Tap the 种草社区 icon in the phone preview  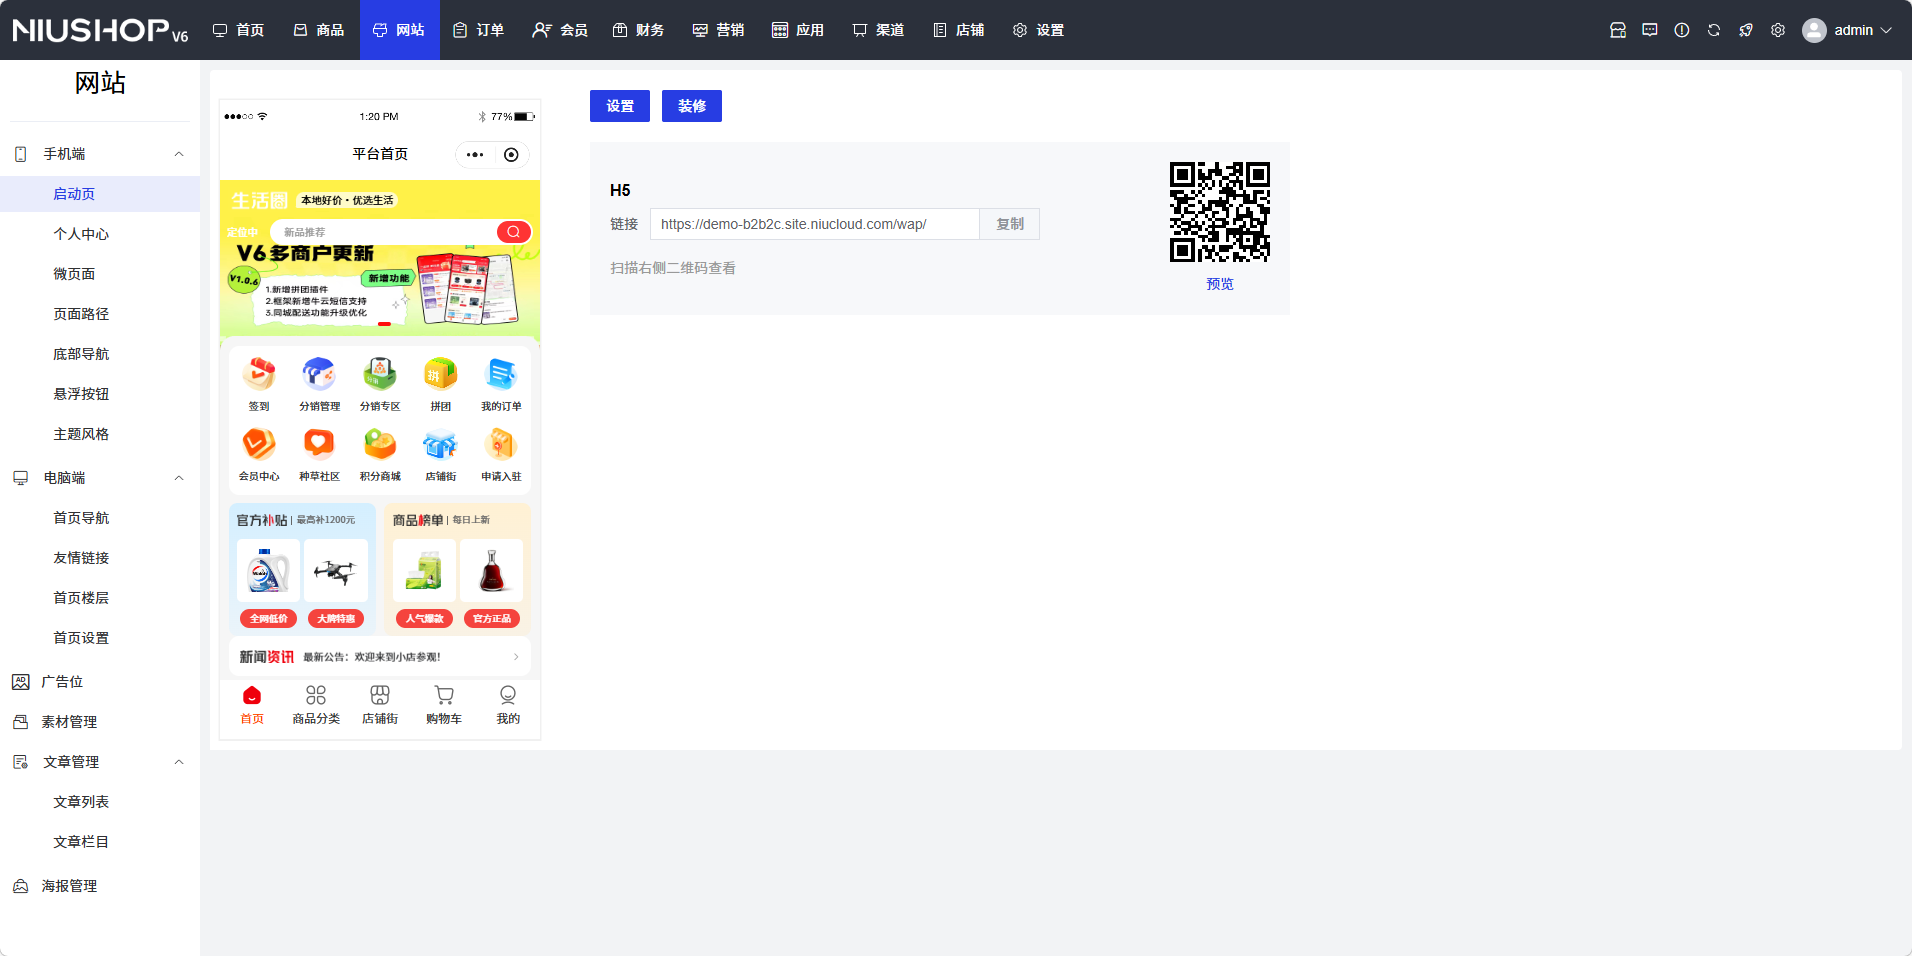point(319,444)
